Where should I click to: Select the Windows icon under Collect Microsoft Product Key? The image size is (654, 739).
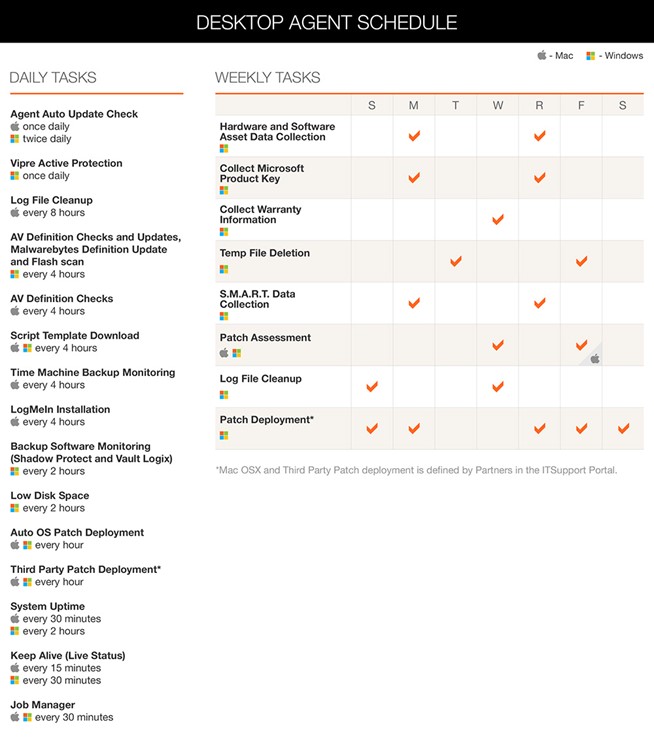coord(224,190)
